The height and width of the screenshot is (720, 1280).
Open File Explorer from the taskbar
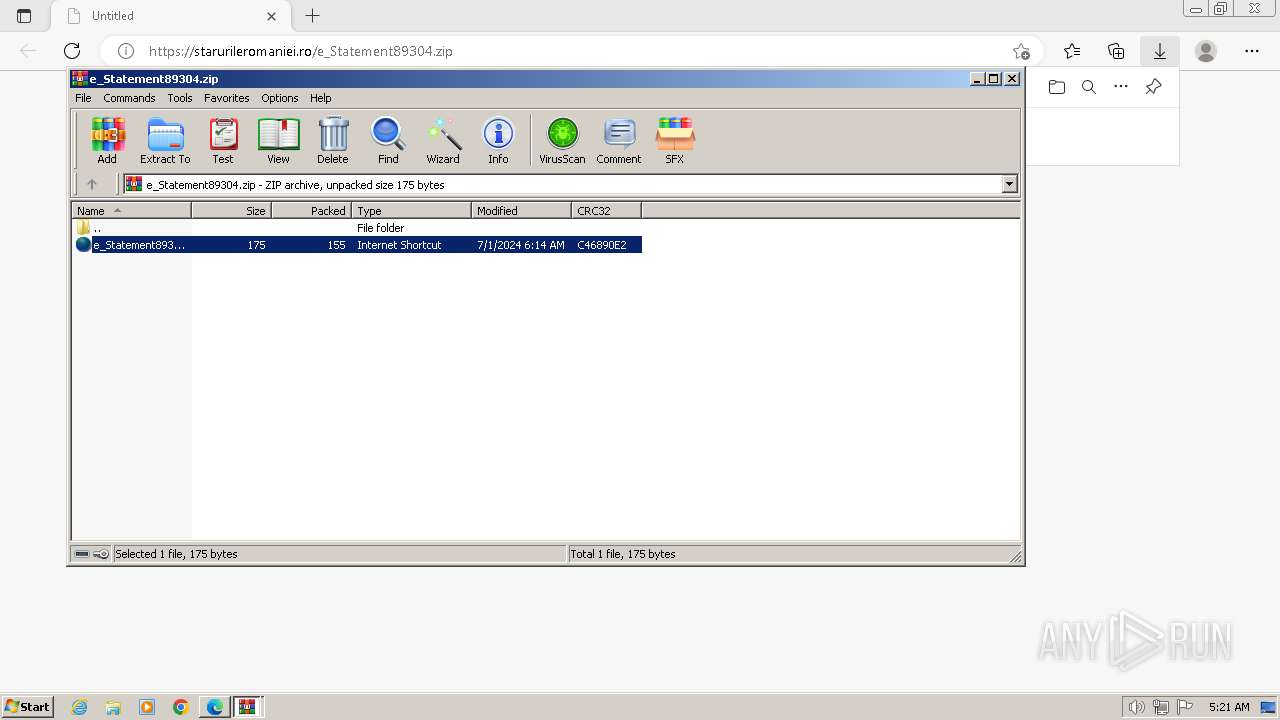pyautogui.click(x=113, y=707)
